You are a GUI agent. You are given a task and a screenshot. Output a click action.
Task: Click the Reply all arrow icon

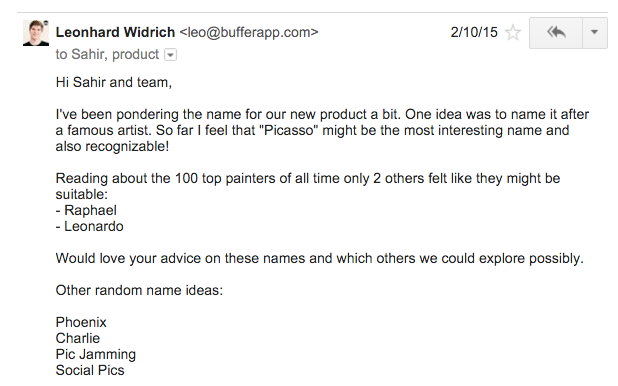pos(556,33)
